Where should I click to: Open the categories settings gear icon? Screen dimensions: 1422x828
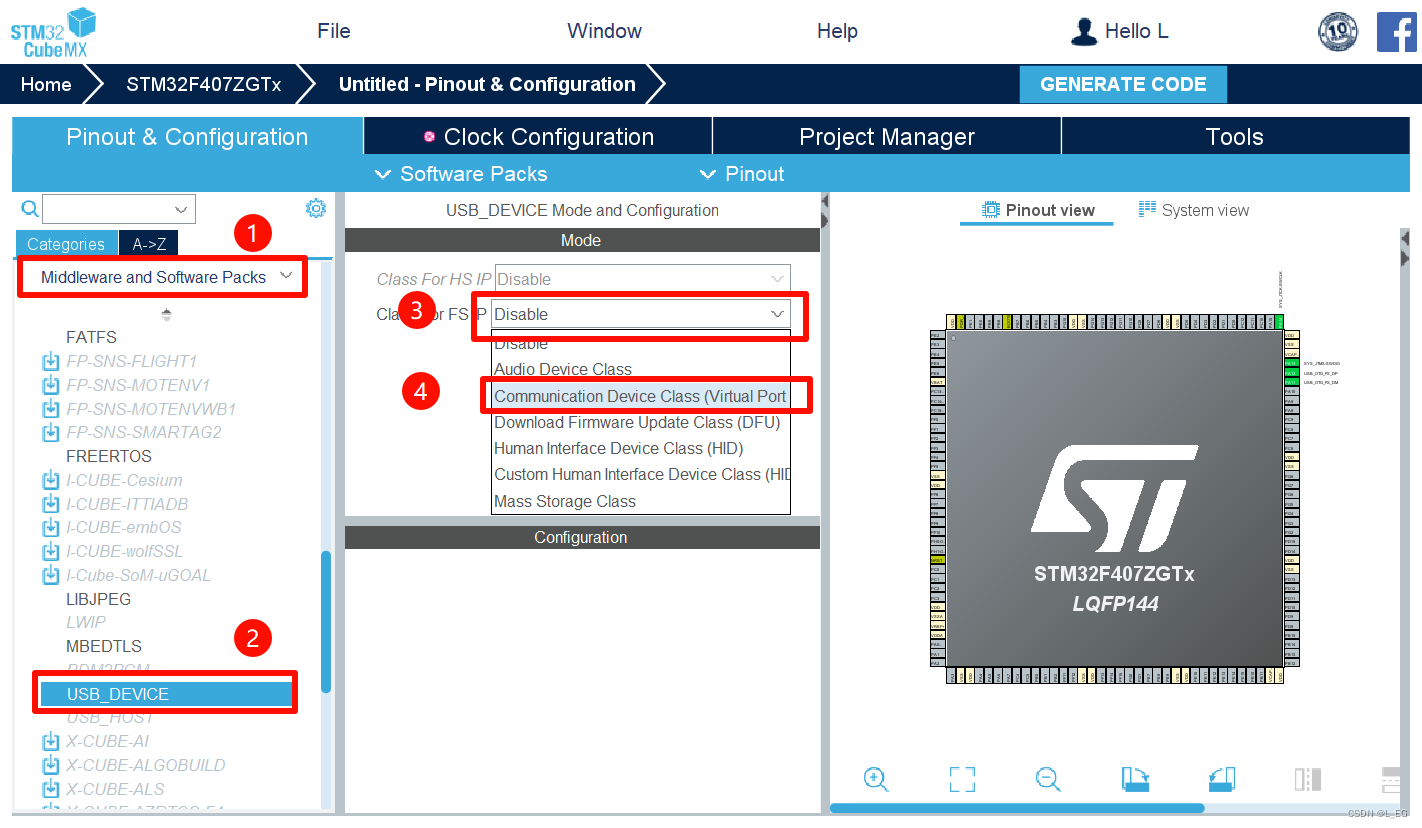316,208
